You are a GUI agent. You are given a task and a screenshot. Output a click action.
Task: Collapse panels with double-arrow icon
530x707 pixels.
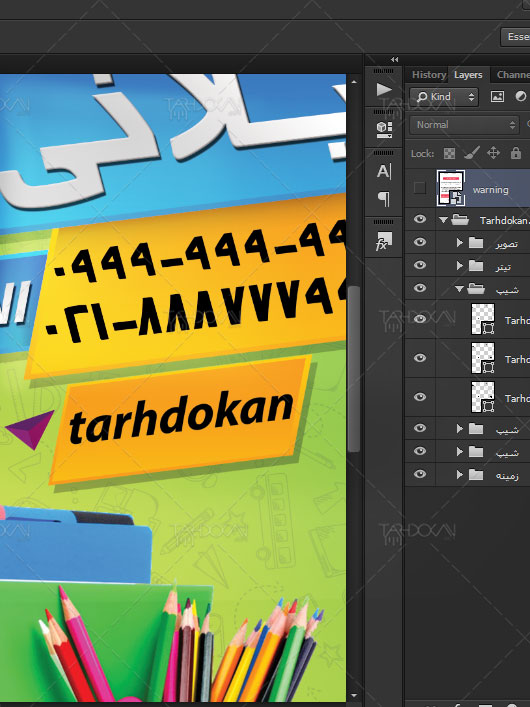(395, 60)
